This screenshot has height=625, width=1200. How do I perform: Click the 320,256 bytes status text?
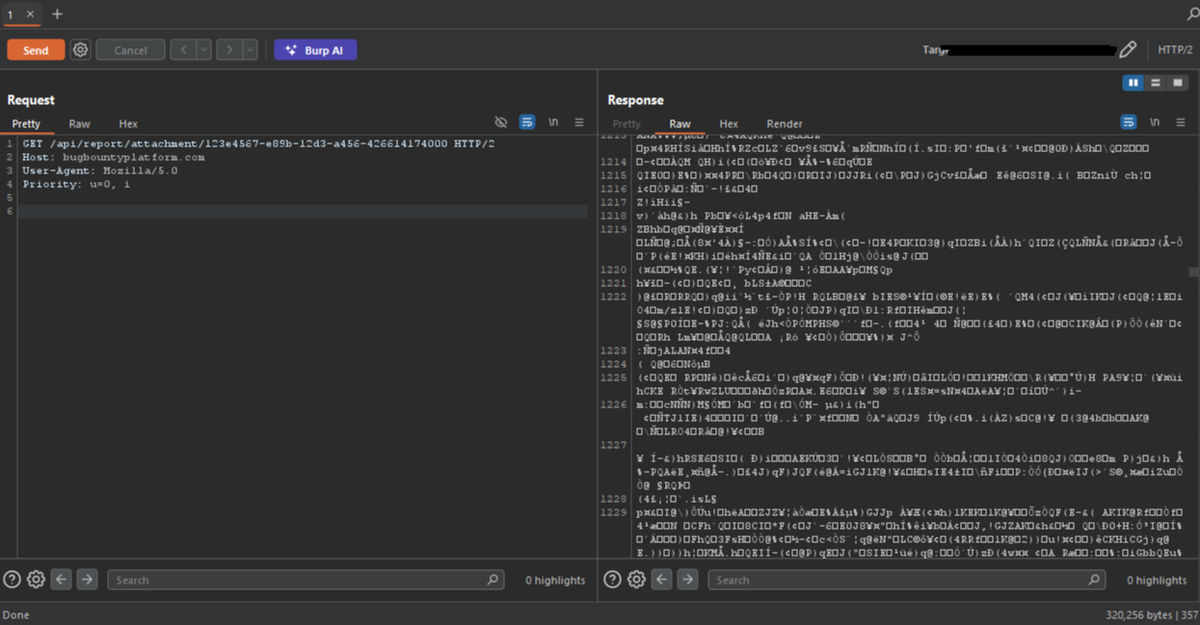[x=1140, y=615]
